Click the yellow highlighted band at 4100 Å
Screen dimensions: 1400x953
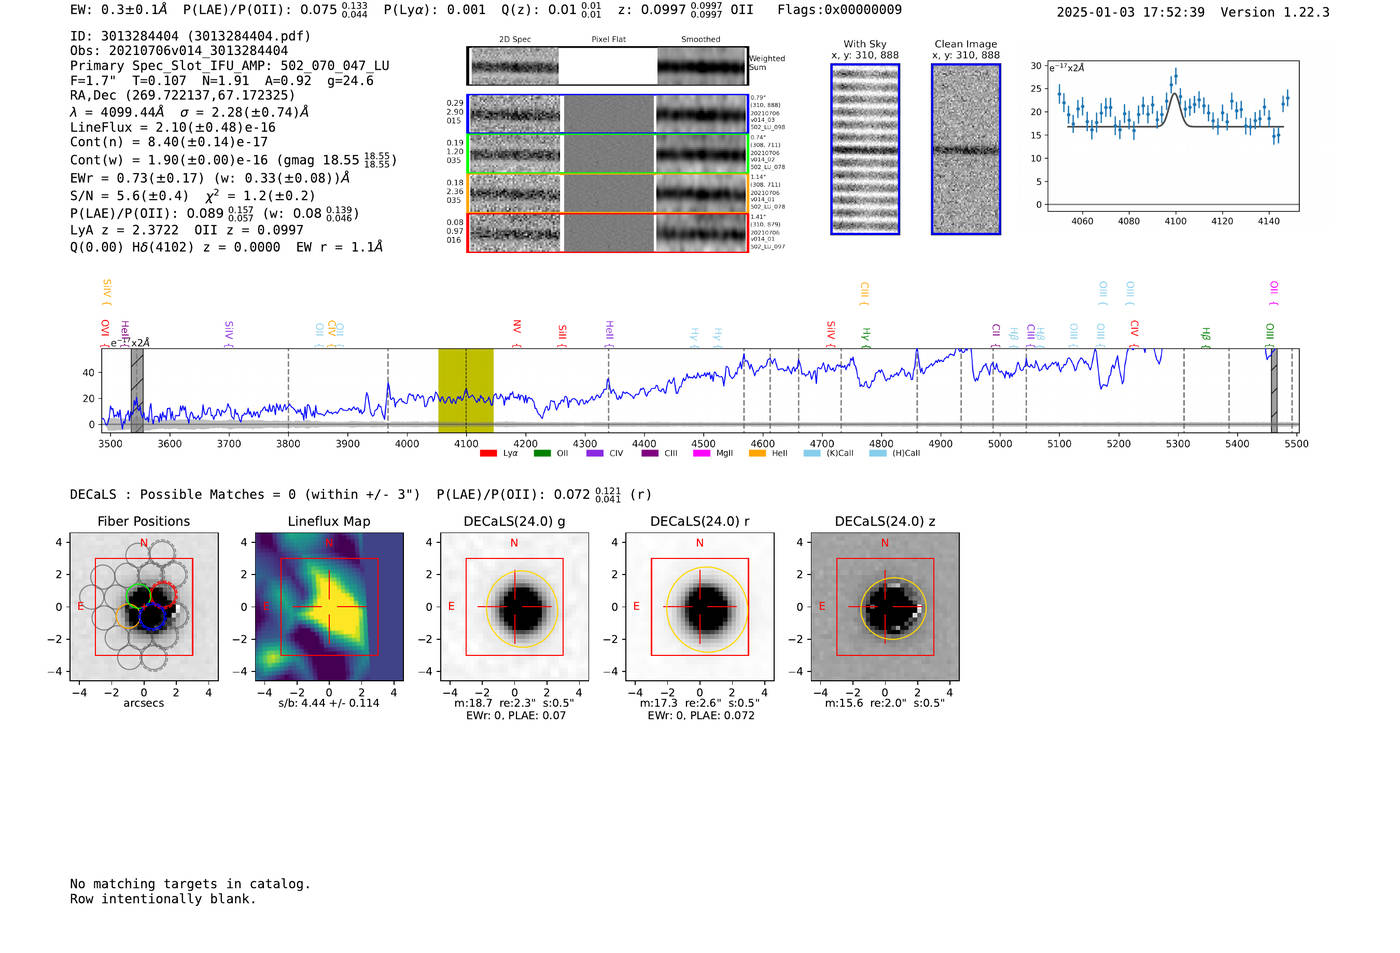tap(466, 390)
